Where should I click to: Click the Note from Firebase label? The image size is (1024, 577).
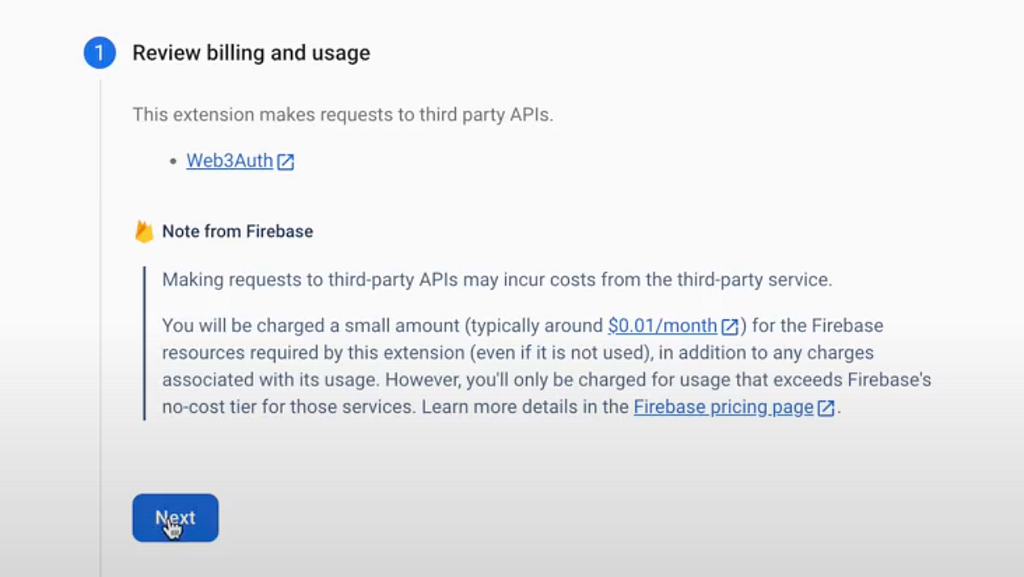click(x=237, y=231)
